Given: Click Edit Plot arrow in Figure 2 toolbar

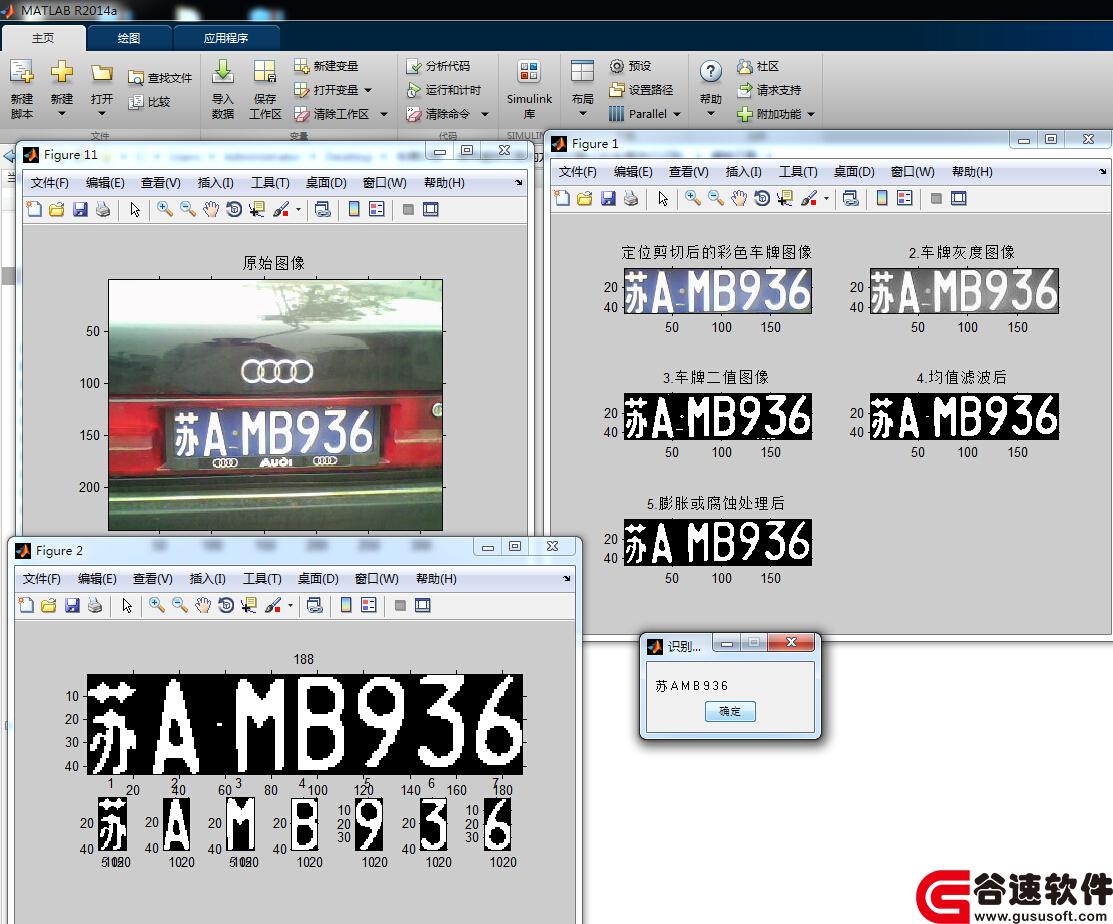Looking at the screenshot, I should click(x=127, y=605).
